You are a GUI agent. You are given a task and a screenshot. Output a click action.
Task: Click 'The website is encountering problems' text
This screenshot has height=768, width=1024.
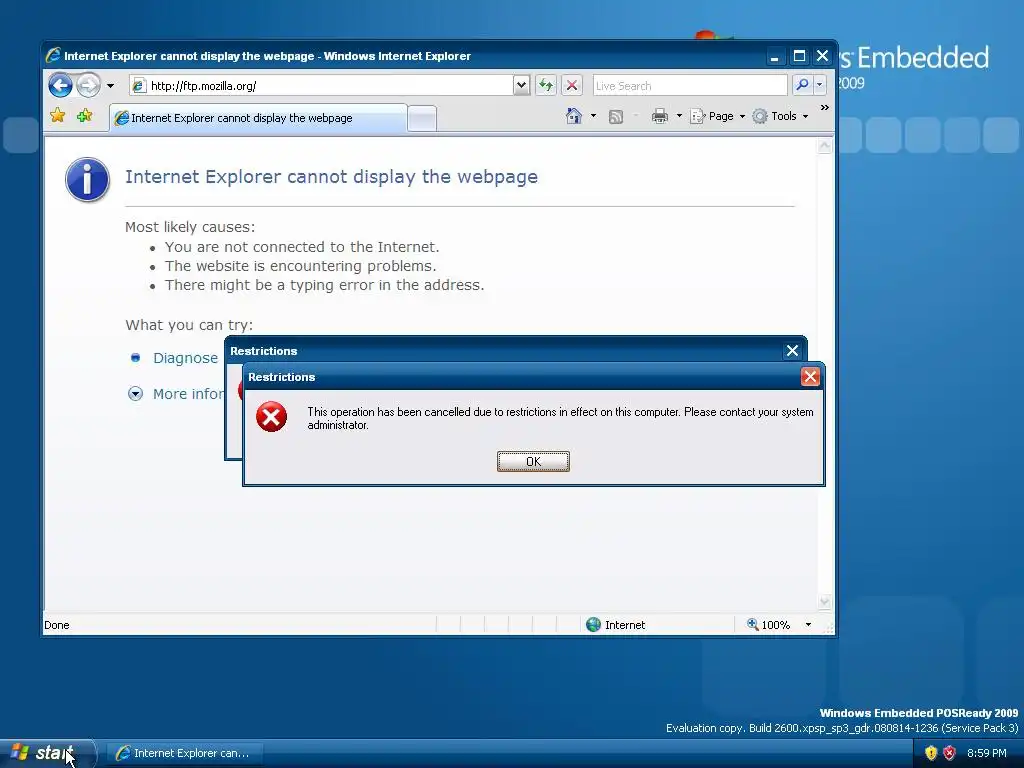pos(300,266)
